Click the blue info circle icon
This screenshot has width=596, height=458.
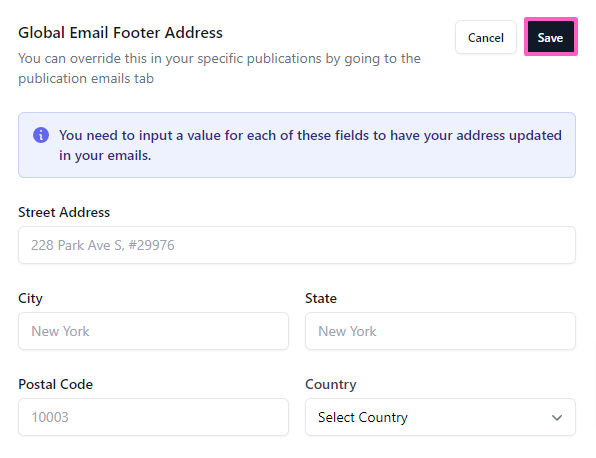point(41,135)
